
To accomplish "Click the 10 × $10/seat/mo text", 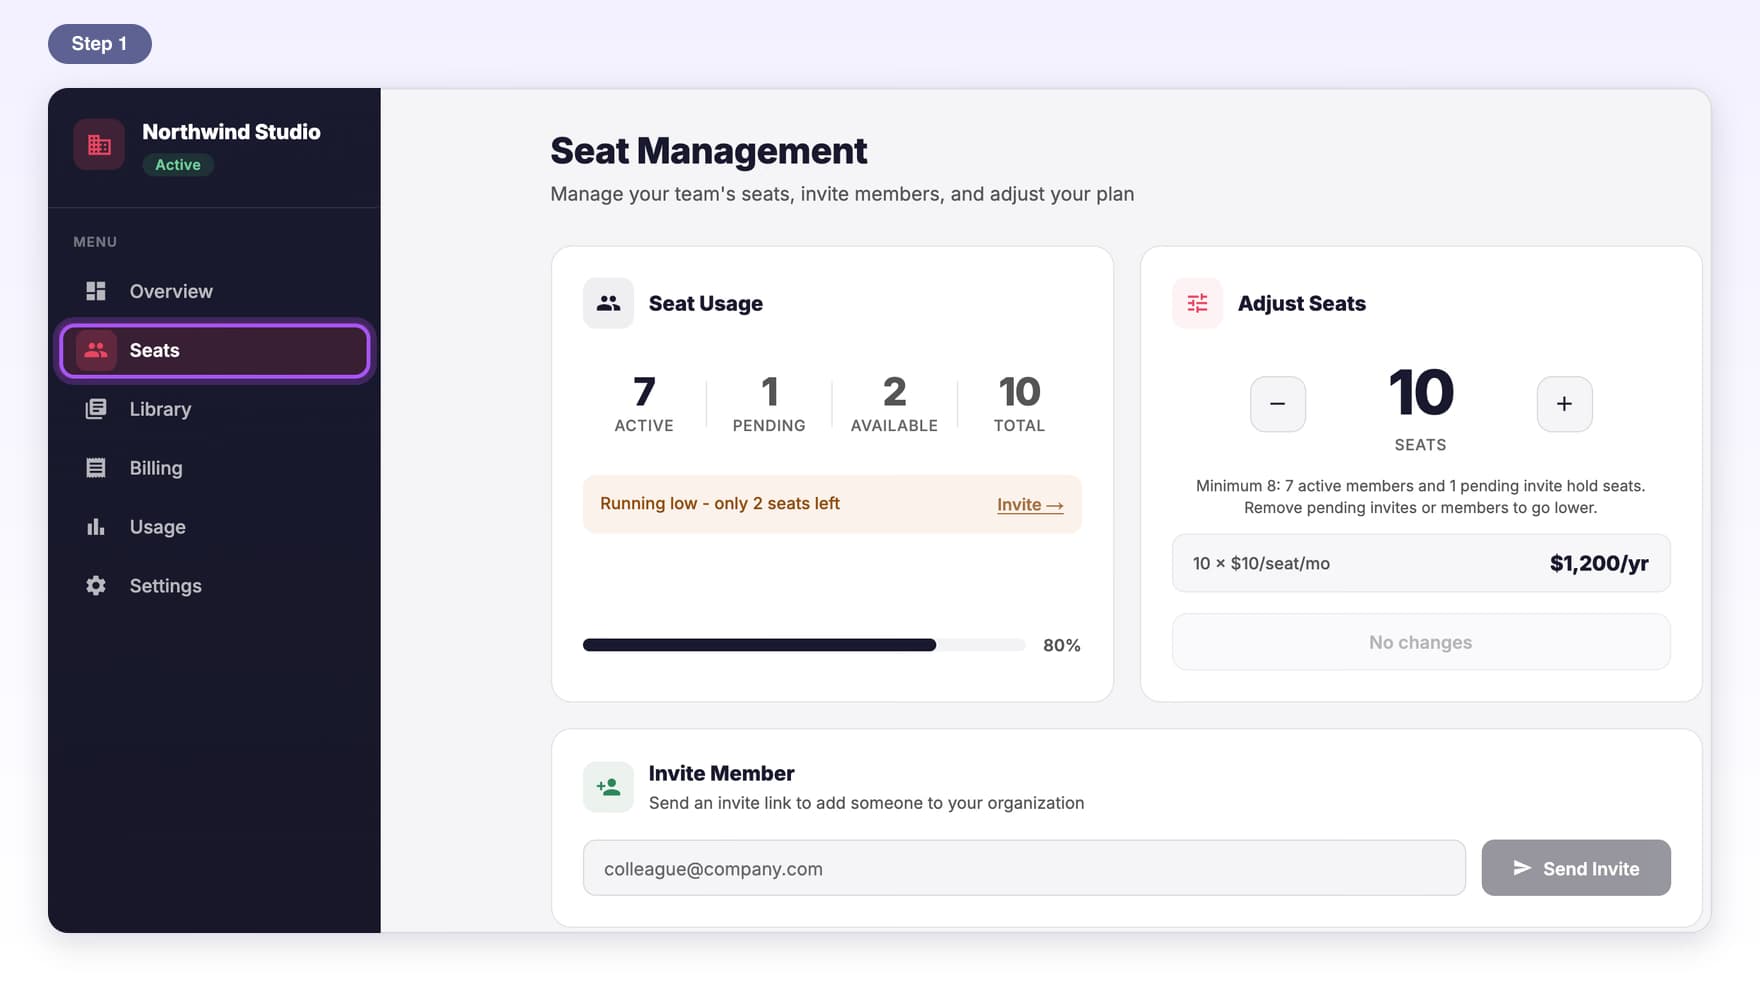I will click(1261, 563).
